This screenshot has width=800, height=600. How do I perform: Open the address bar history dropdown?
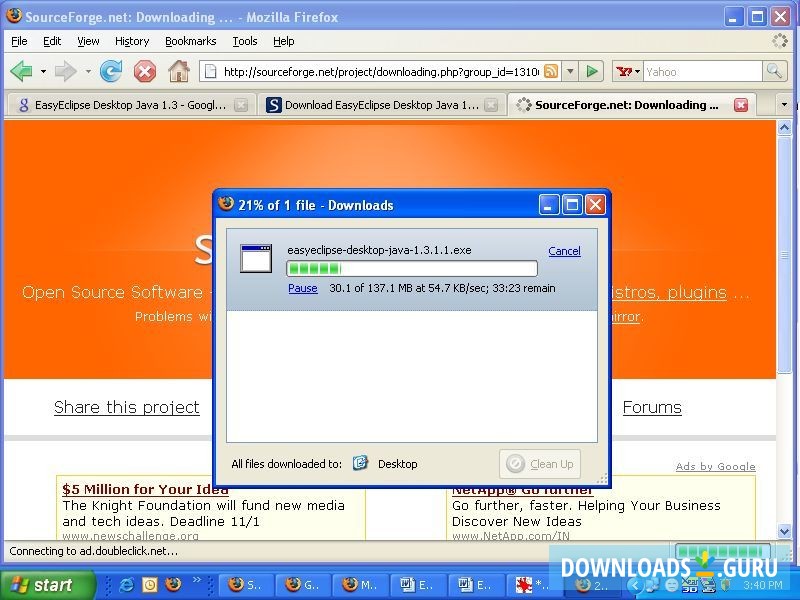[568, 71]
